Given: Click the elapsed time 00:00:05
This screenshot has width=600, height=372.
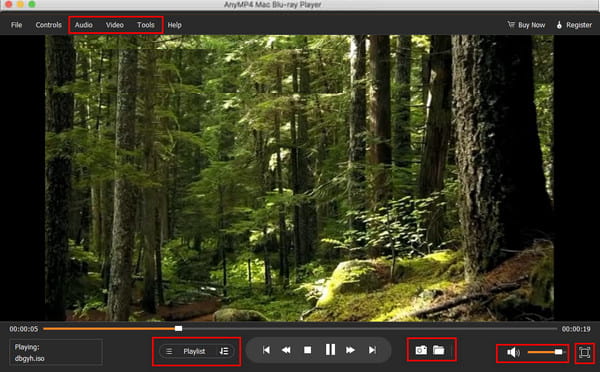Looking at the screenshot, I should click(x=24, y=329).
